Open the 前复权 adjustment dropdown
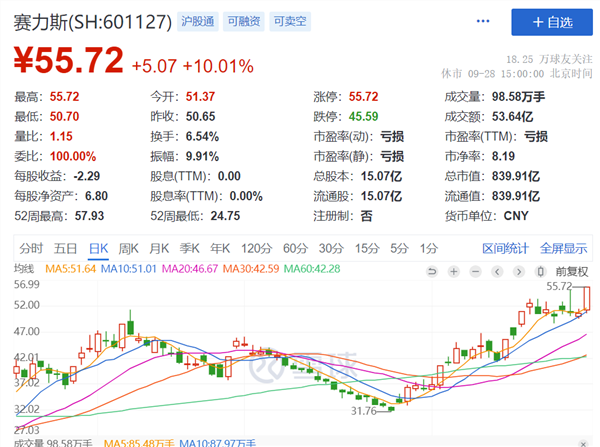Screen dimensions: 600x447 pos(572,271)
